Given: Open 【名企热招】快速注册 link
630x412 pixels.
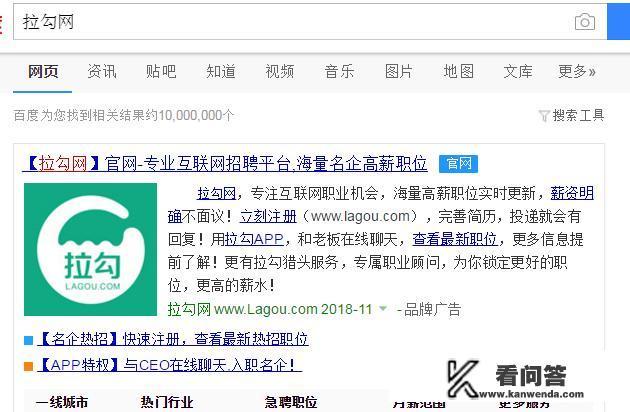Looking at the screenshot, I should click(173, 339).
